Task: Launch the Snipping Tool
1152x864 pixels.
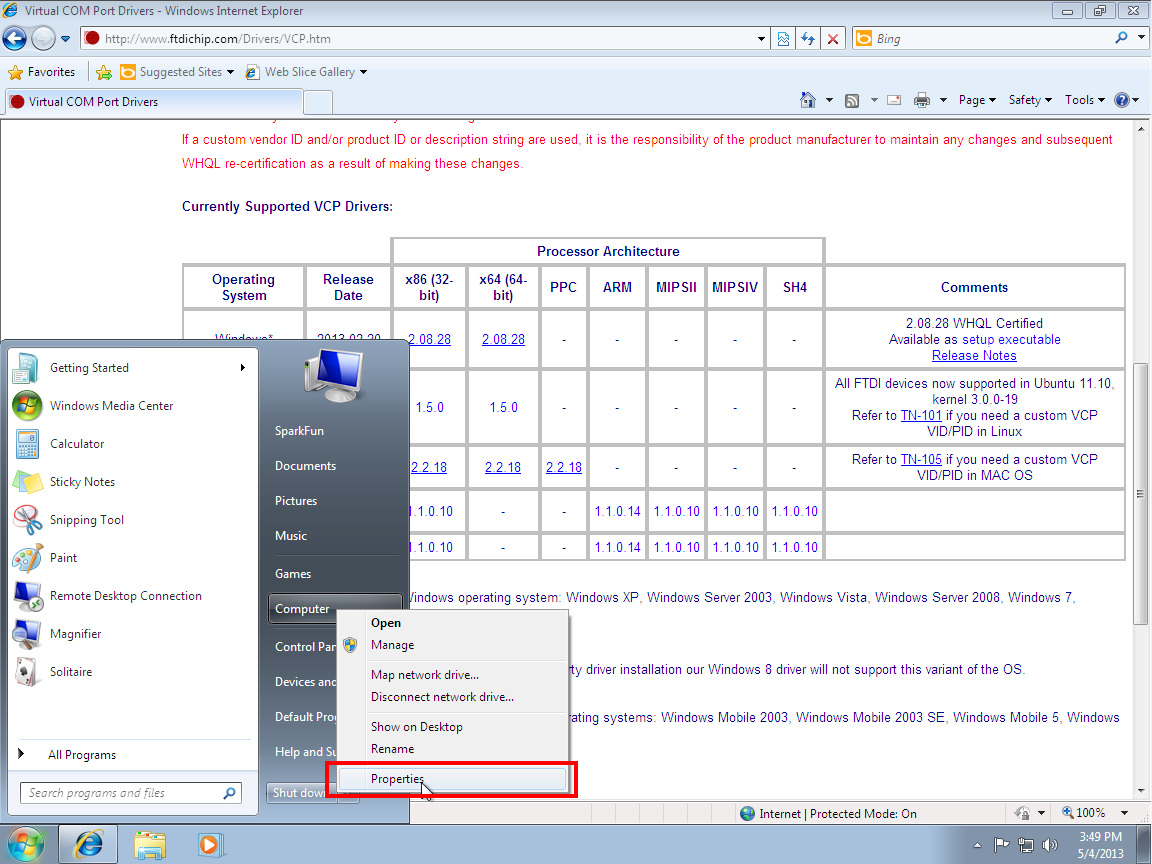Action: point(131,520)
